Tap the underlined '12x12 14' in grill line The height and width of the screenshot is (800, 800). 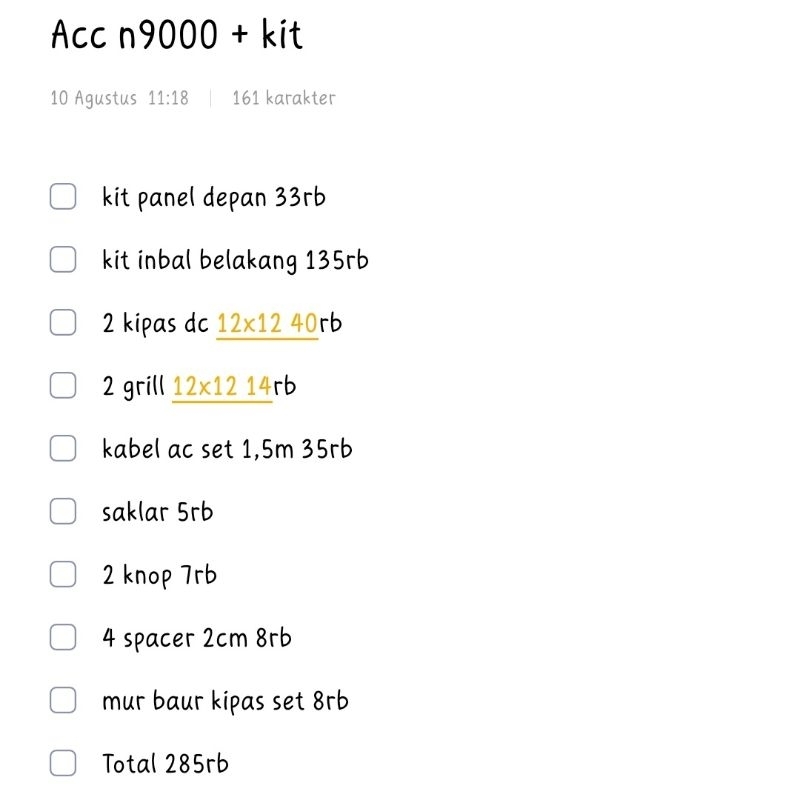coord(222,387)
